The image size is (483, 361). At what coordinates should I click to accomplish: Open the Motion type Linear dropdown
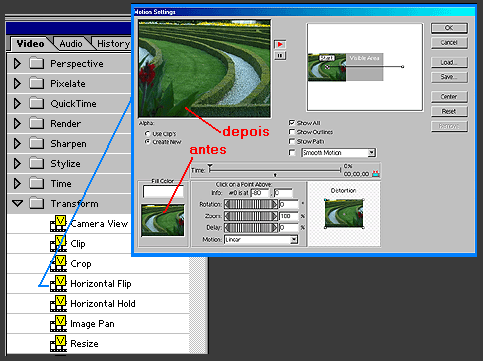click(293, 240)
